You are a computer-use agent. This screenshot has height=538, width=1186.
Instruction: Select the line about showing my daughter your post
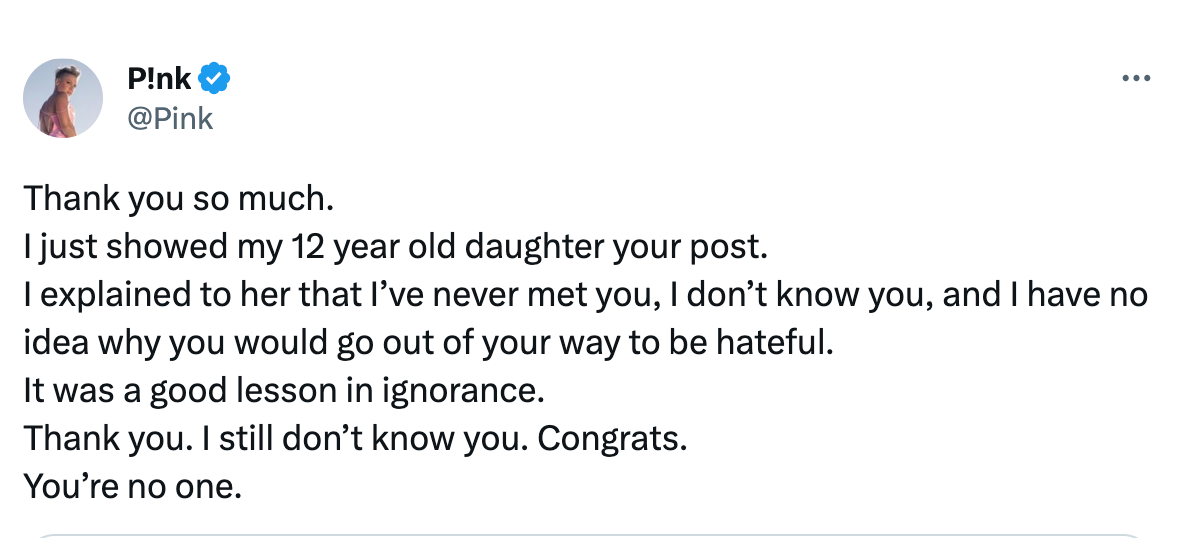(x=396, y=247)
